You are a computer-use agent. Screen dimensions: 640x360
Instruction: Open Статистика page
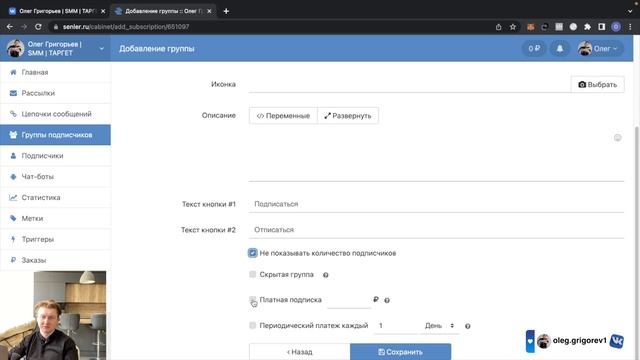point(55,197)
